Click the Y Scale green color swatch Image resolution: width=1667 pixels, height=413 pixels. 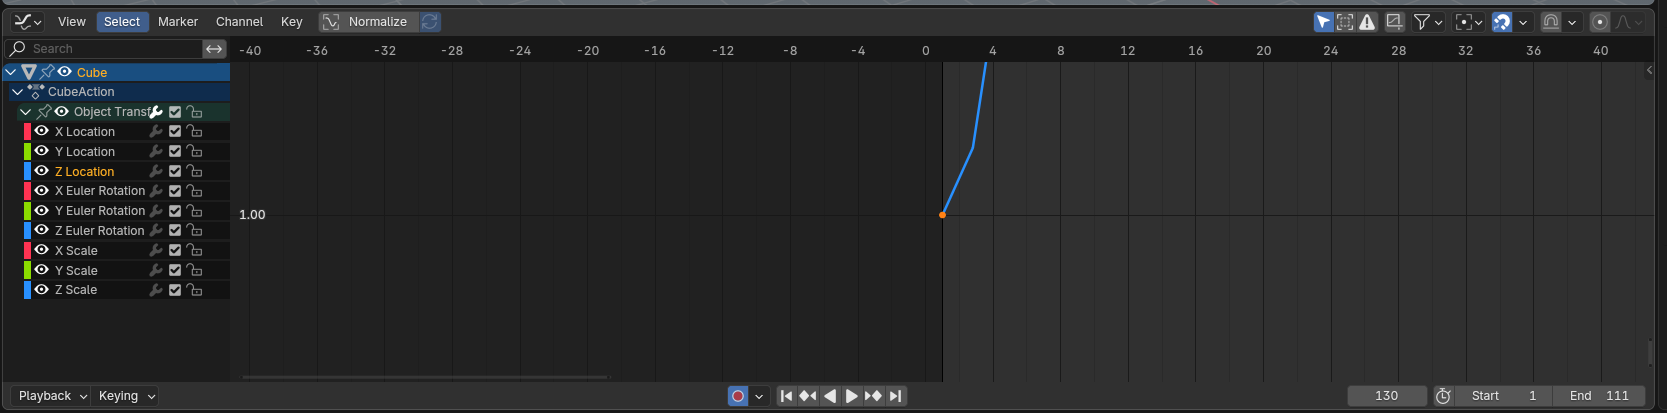[x=27, y=270]
